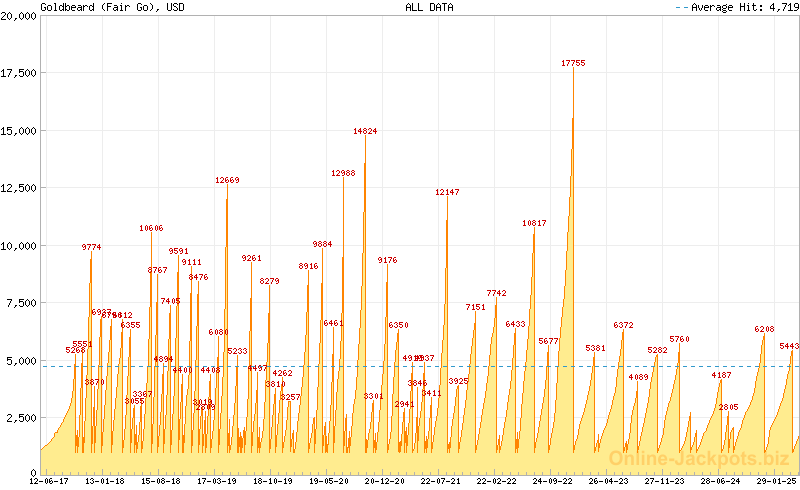Screen dimensions: 800x490
Task: Click the ALL DATA heading
Action: (x=429, y=7)
